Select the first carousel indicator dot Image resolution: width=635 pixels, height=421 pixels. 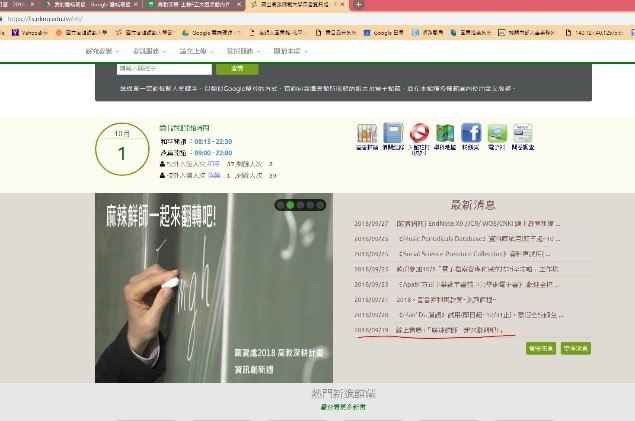point(280,205)
